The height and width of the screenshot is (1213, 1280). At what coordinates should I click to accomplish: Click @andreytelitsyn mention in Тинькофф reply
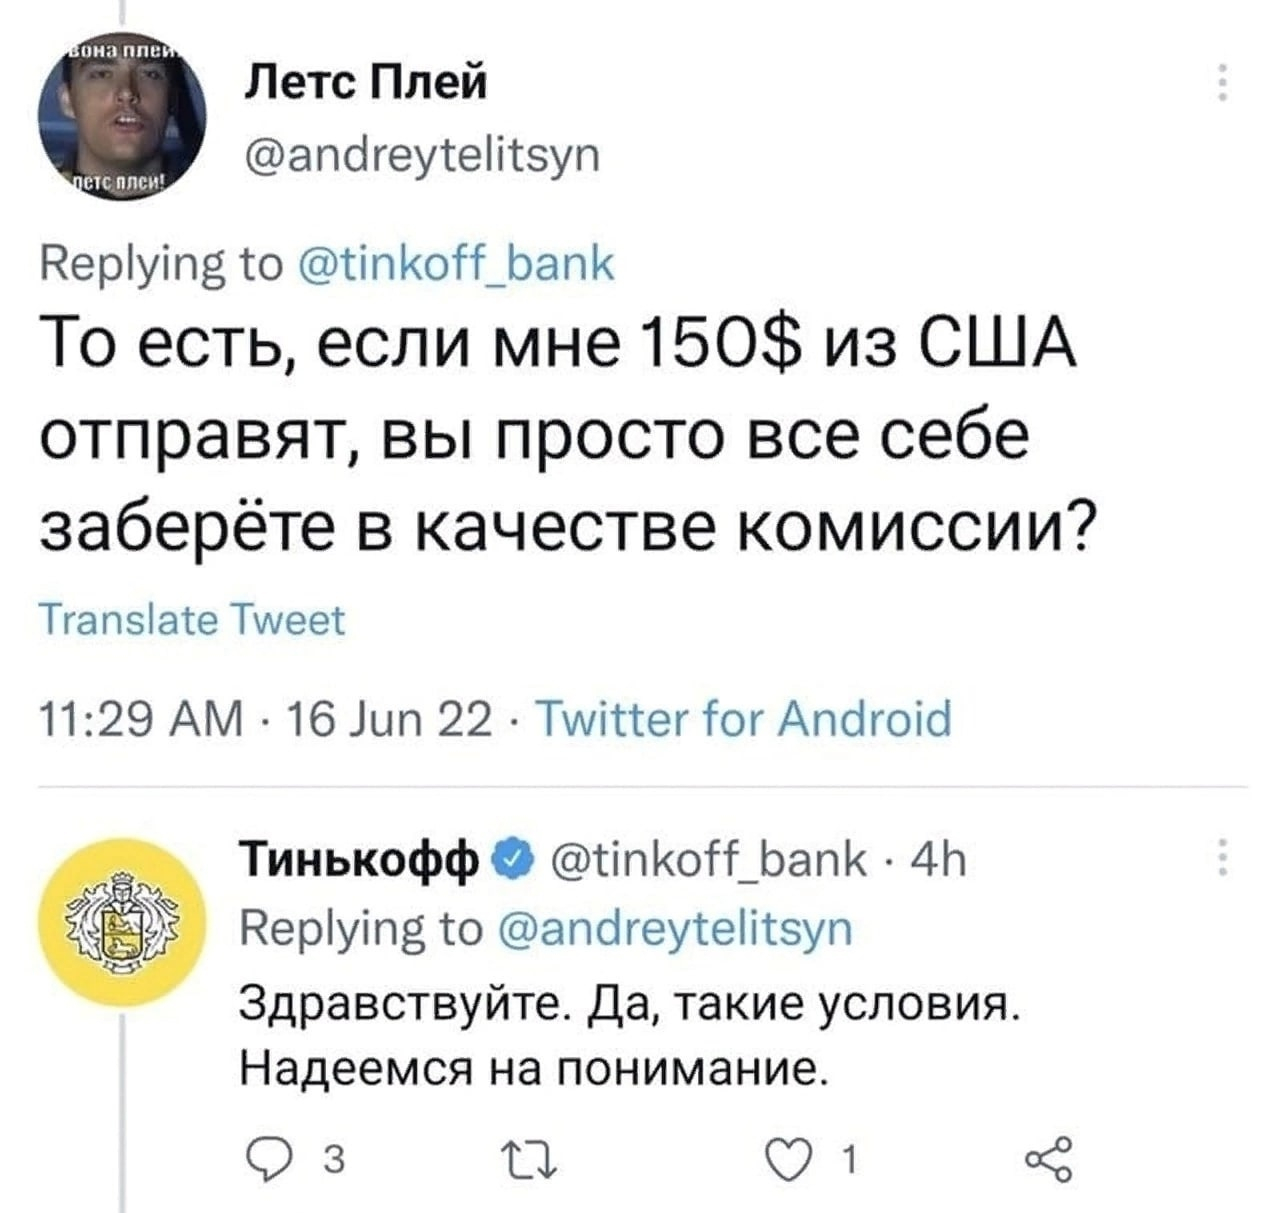pyautogui.click(x=675, y=928)
